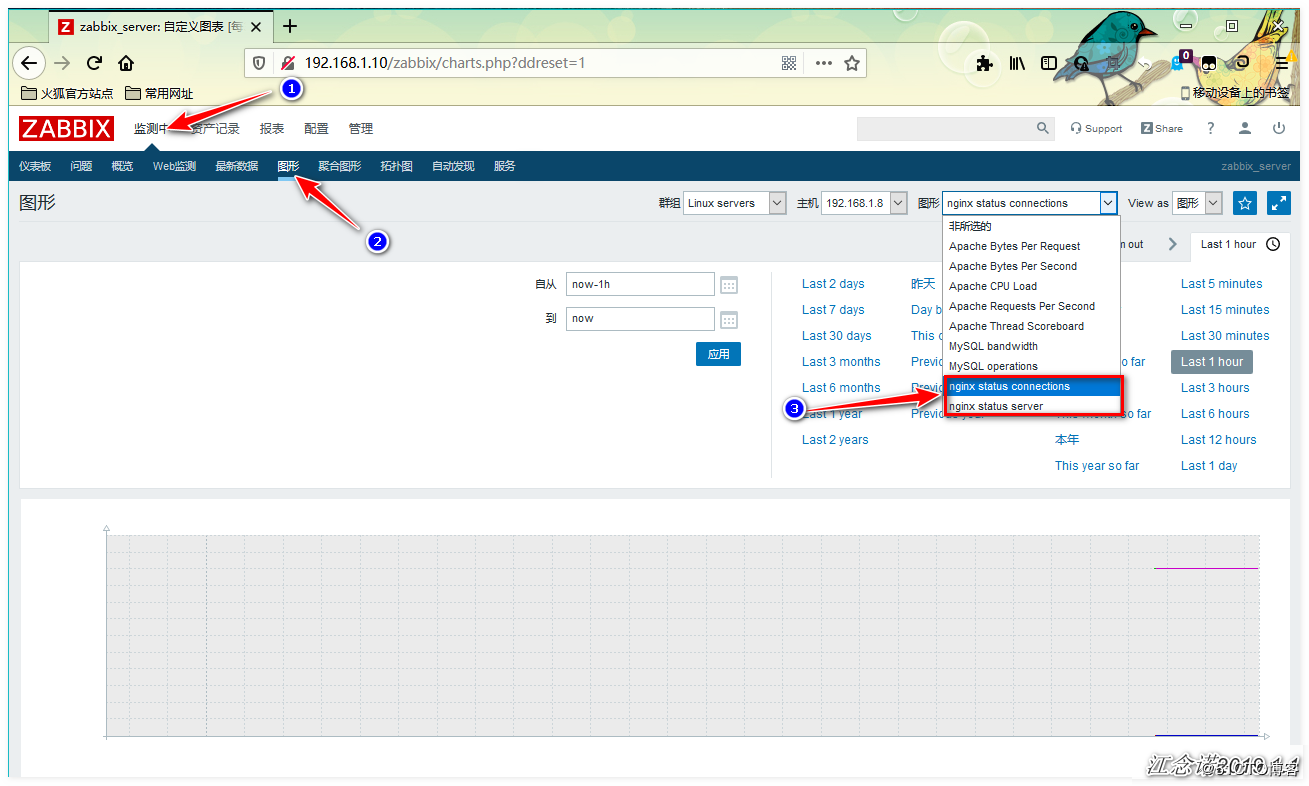Screen dimensions: 1309x786
Task: Open the Share link
Action: [1161, 128]
